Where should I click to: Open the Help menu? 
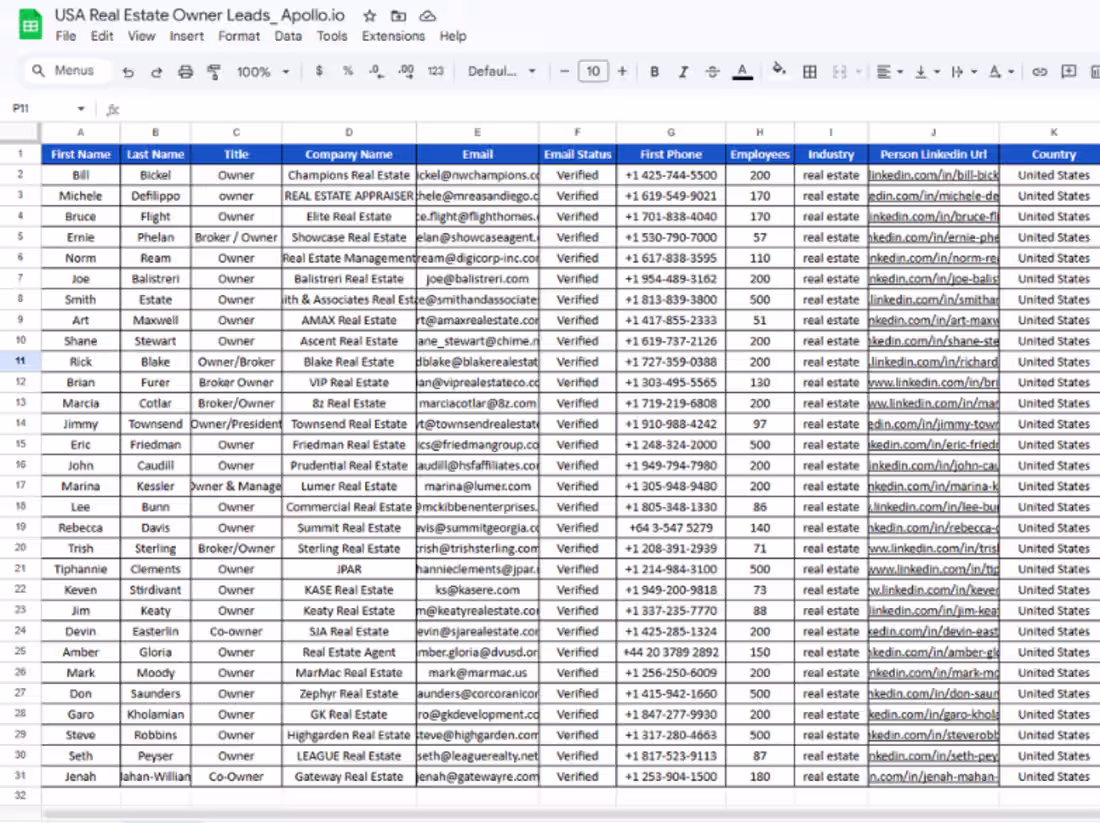pyautogui.click(x=452, y=36)
